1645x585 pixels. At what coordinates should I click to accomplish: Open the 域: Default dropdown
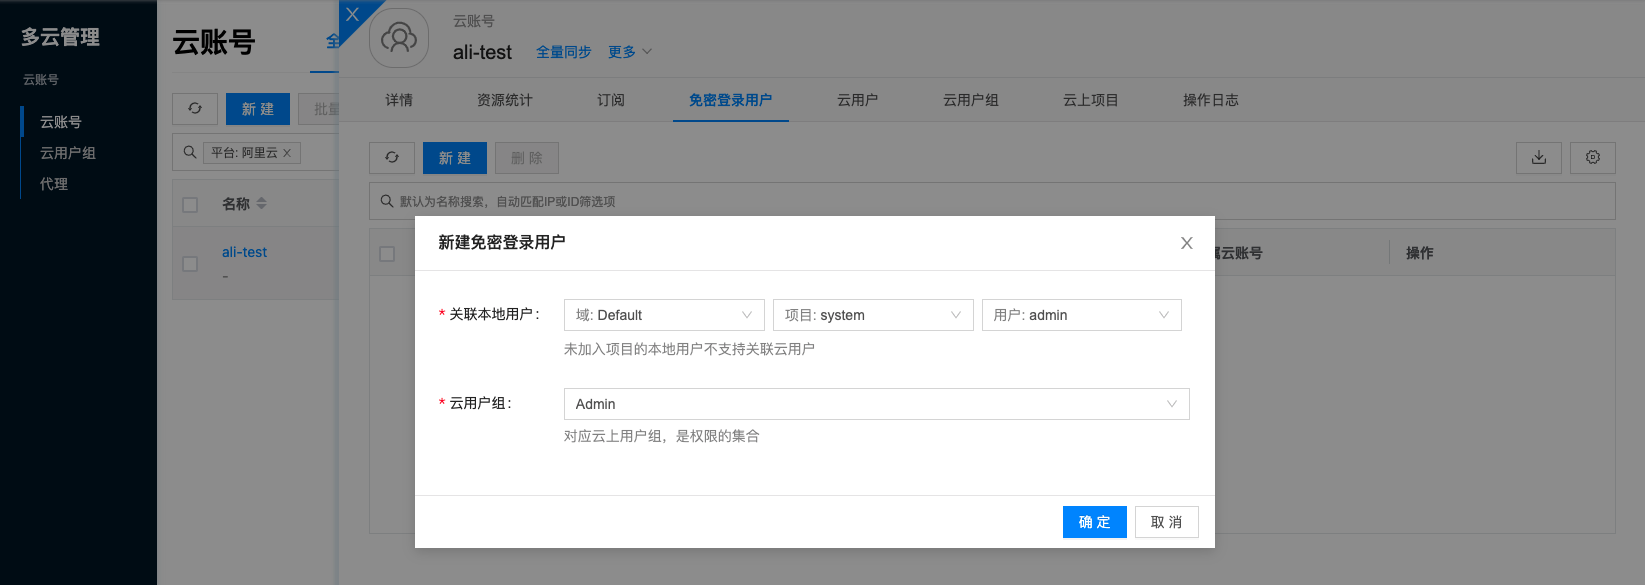pyautogui.click(x=664, y=315)
